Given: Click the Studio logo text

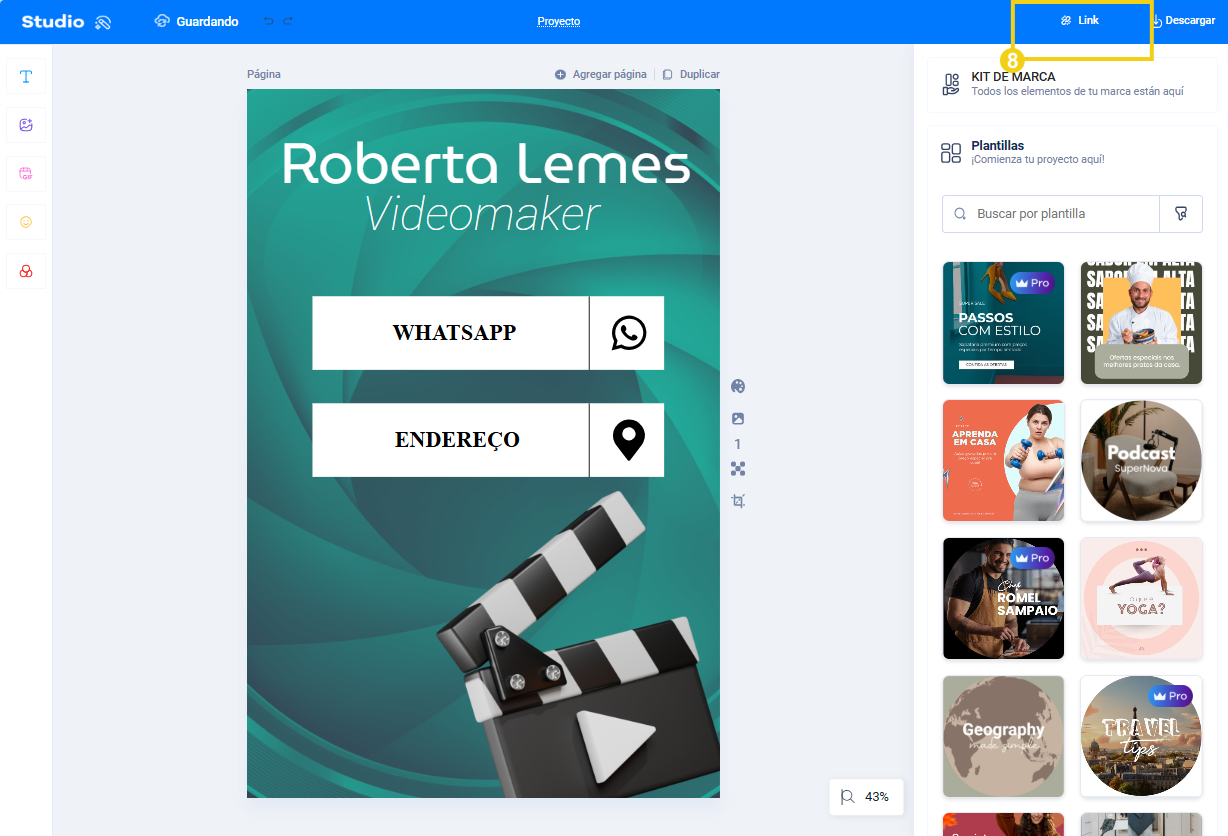Looking at the screenshot, I should (x=53, y=21).
